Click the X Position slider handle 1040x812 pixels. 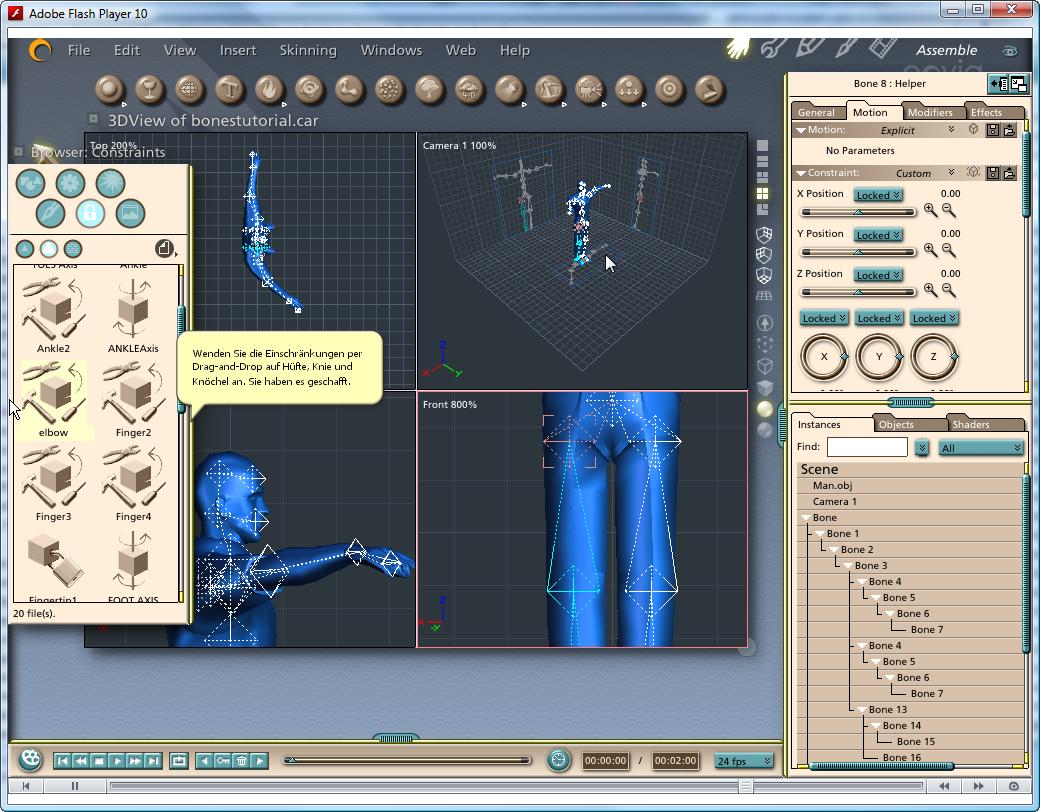pyautogui.click(x=858, y=212)
